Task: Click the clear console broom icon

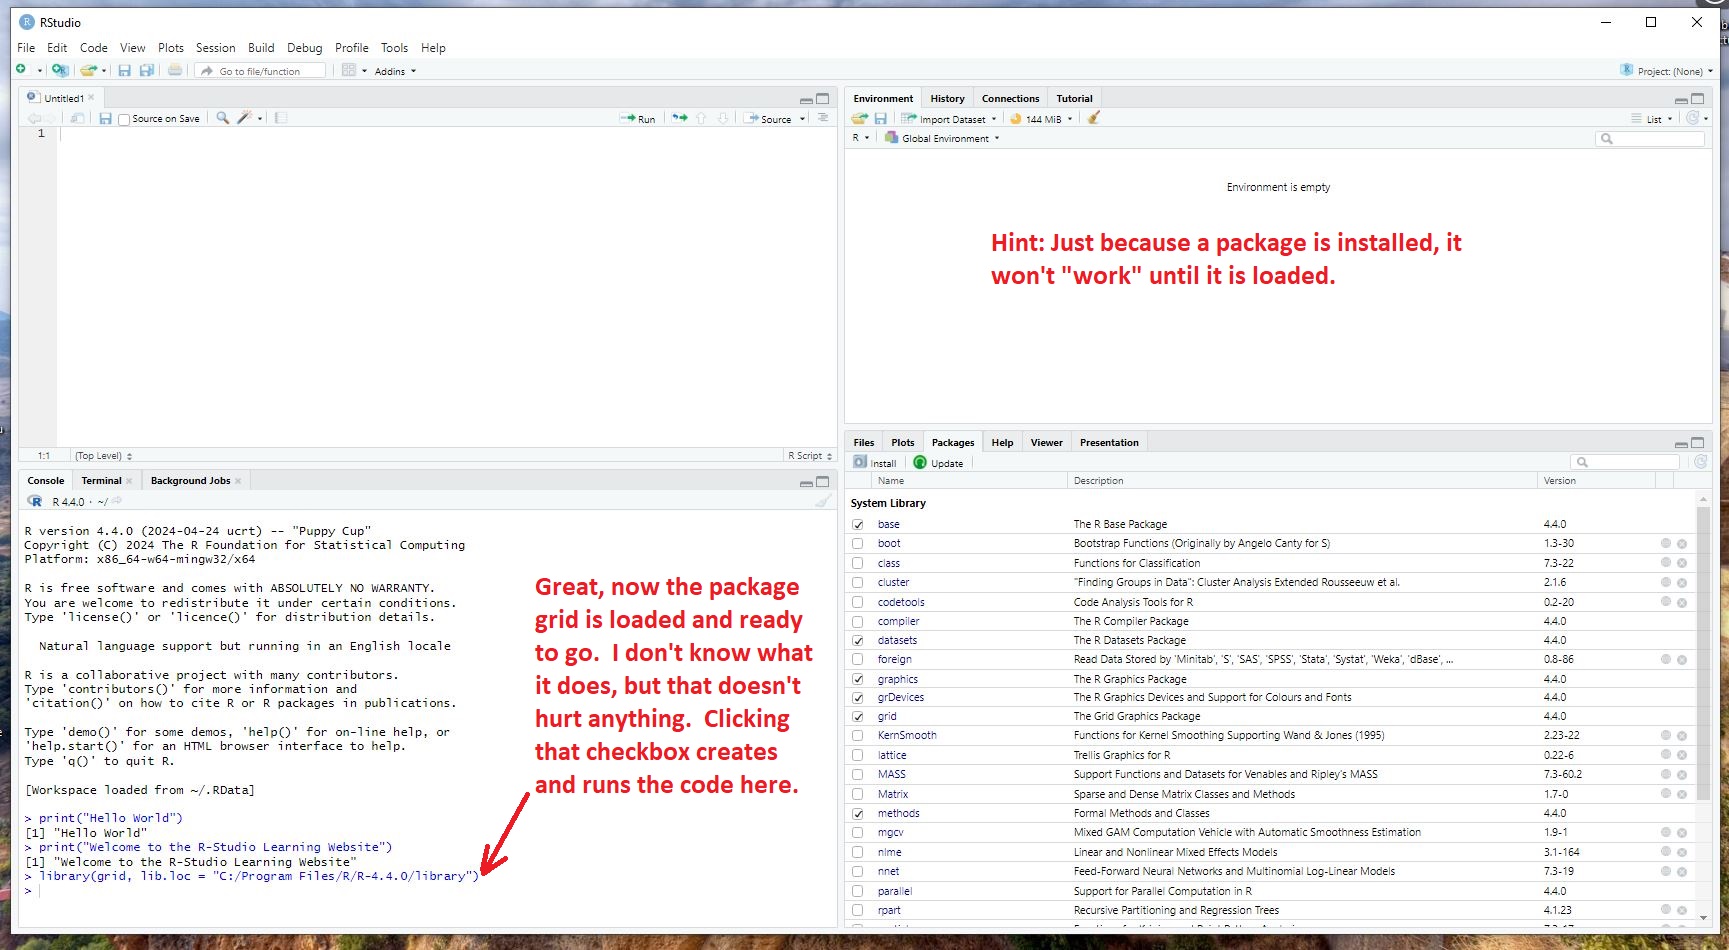Action: coord(822,501)
